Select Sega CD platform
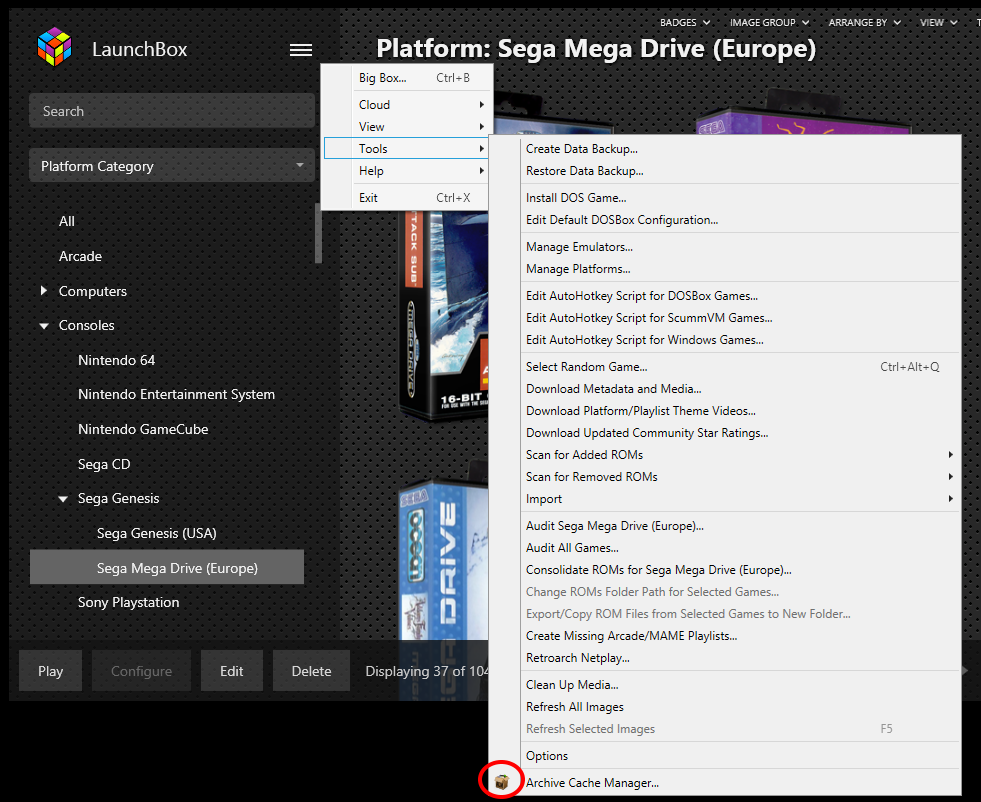981x802 pixels. tap(104, 464)
